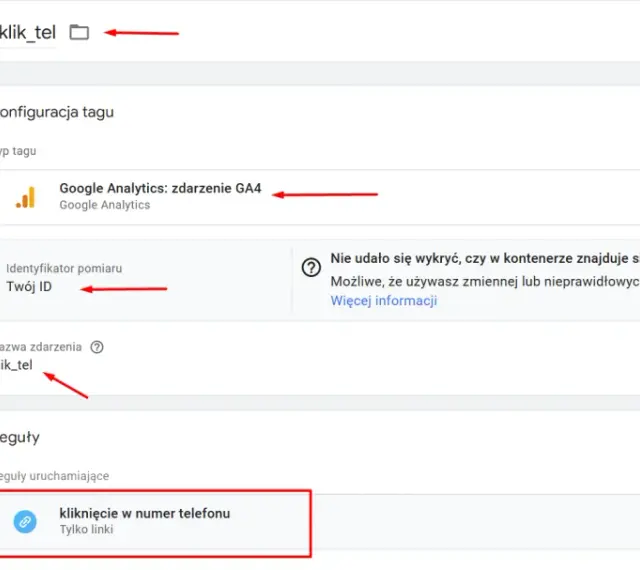Click the Nie udało się wykryć warning text
Screen dimensions: 640x570
485,258
